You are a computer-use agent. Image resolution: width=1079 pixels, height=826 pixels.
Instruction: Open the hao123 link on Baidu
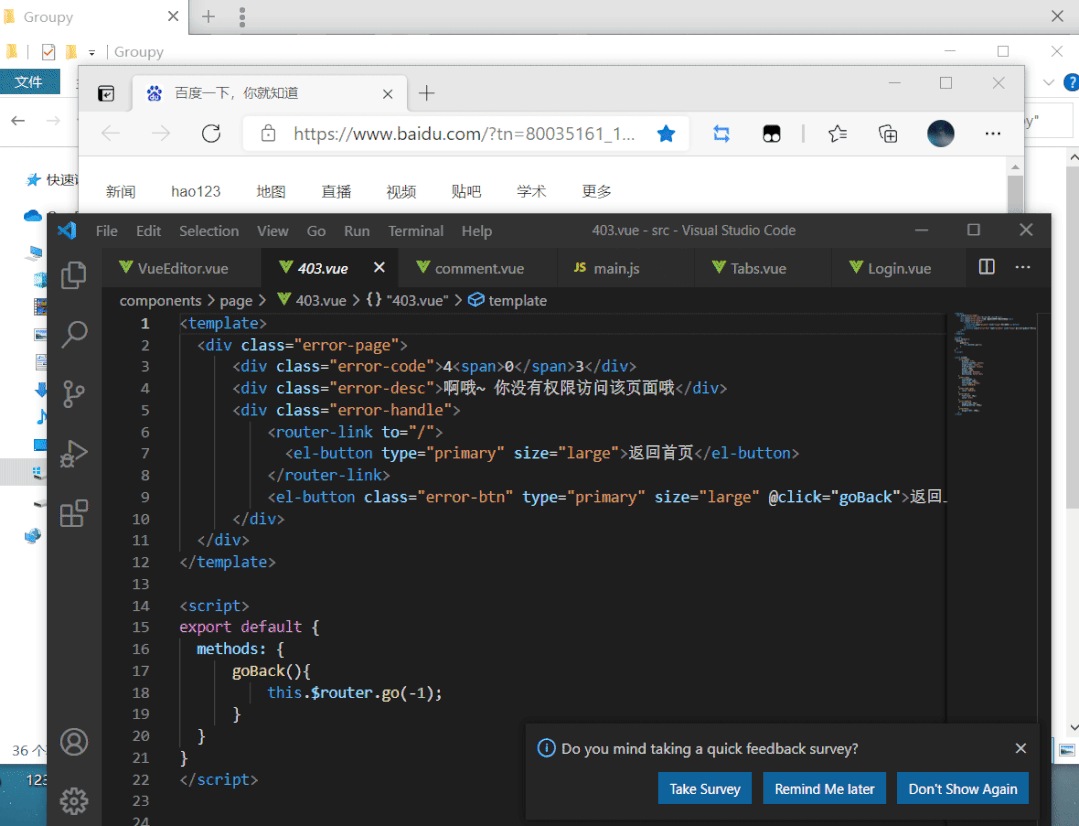(x=196, y=191)
